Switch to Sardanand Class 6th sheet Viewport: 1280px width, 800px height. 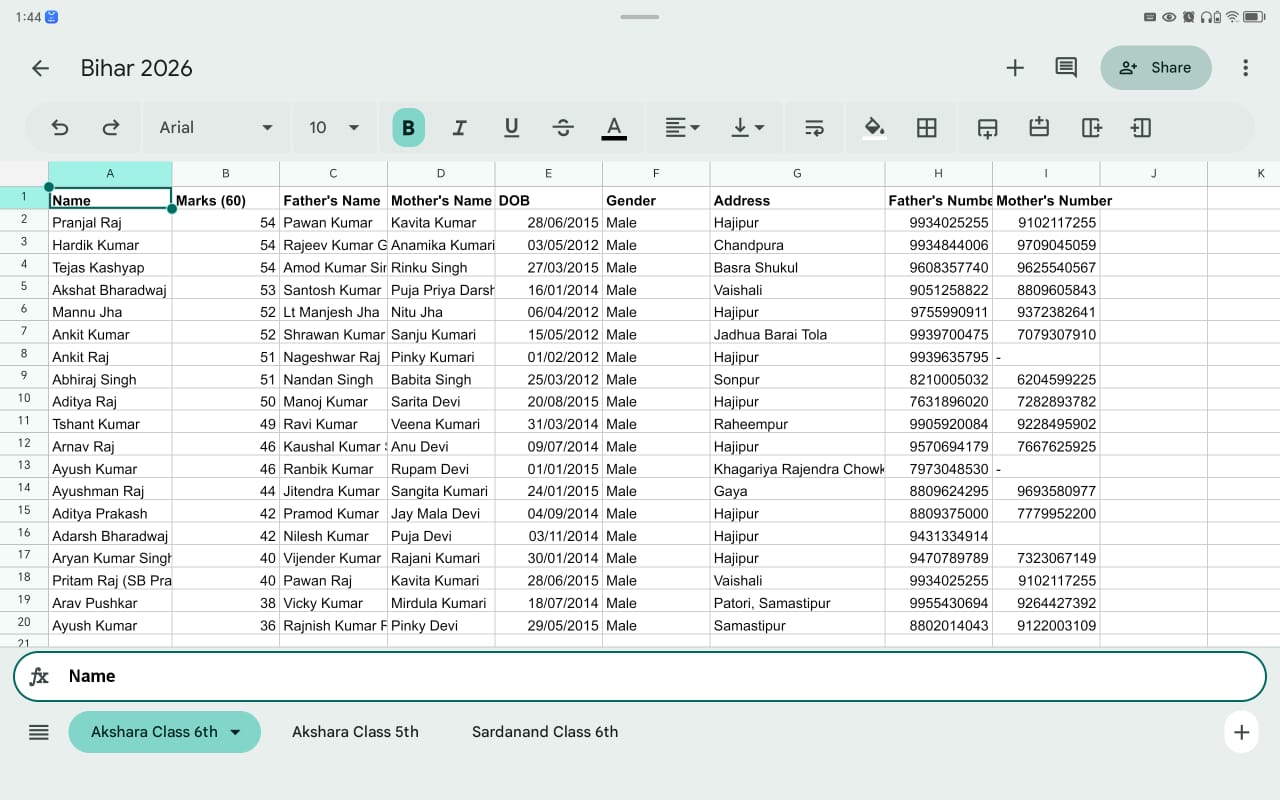[x=545, y=732]
